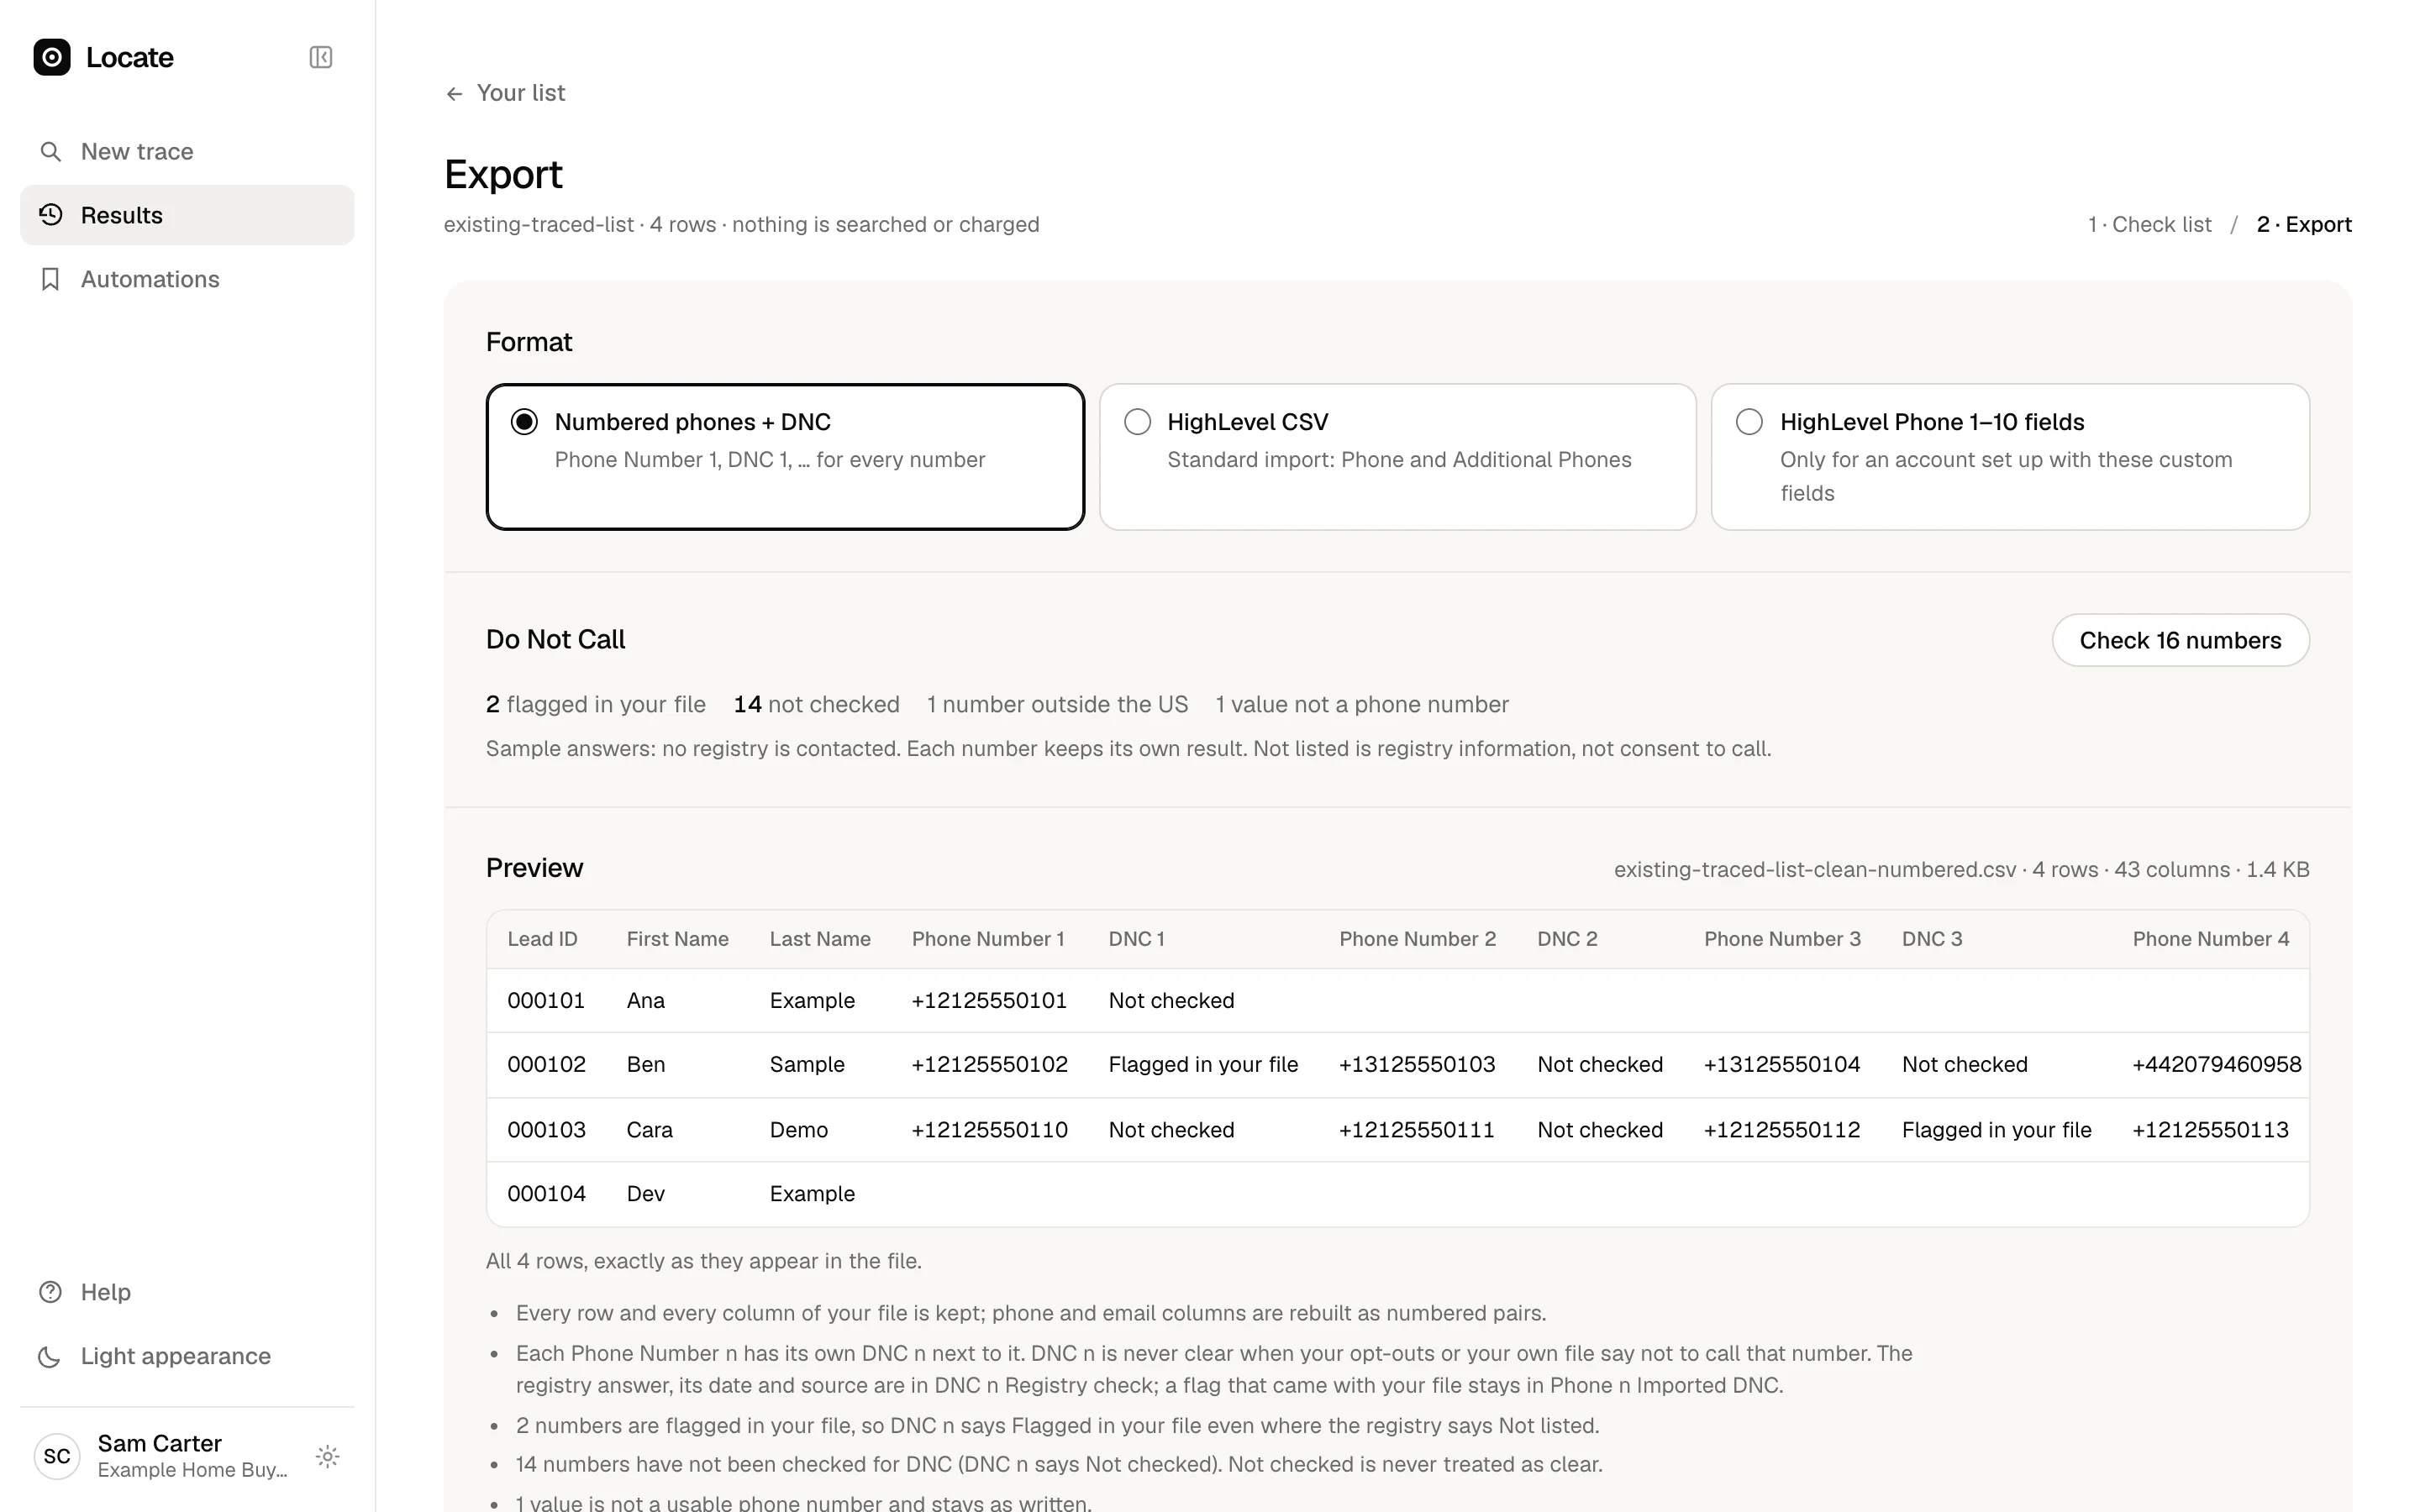Click First Name Cara
Viewport: 2420px width, 1512px height.
(x=649, y=1130)
